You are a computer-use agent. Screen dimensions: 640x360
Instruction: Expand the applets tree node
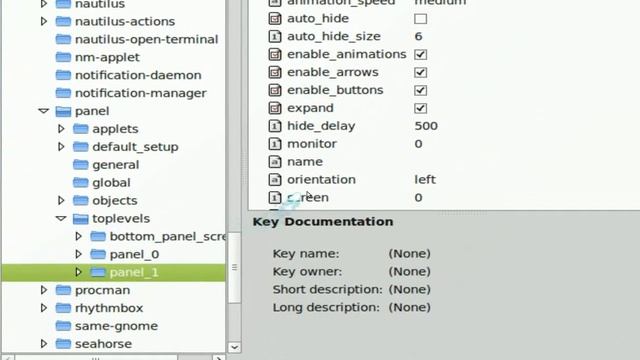pos(61,129)
